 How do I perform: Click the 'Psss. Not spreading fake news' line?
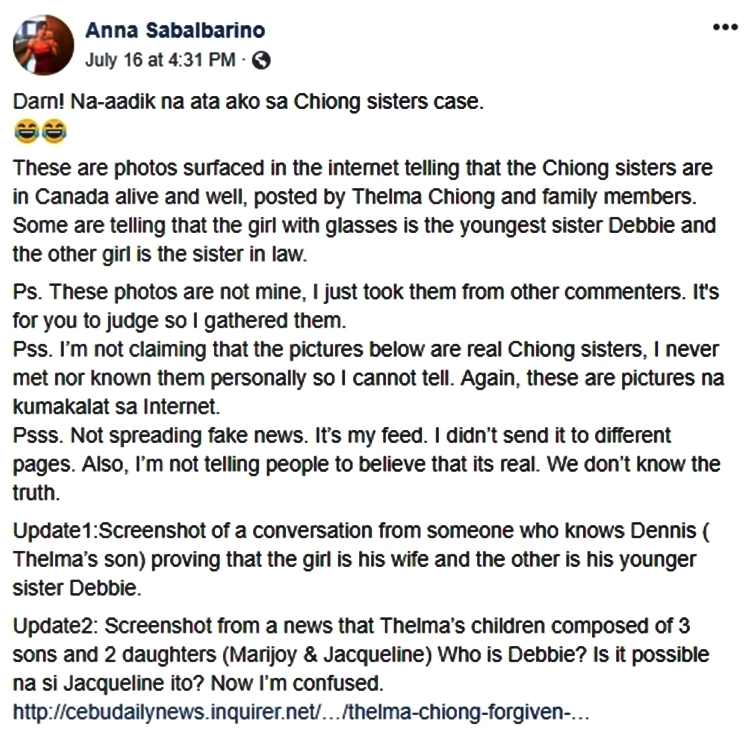(366, 464)
